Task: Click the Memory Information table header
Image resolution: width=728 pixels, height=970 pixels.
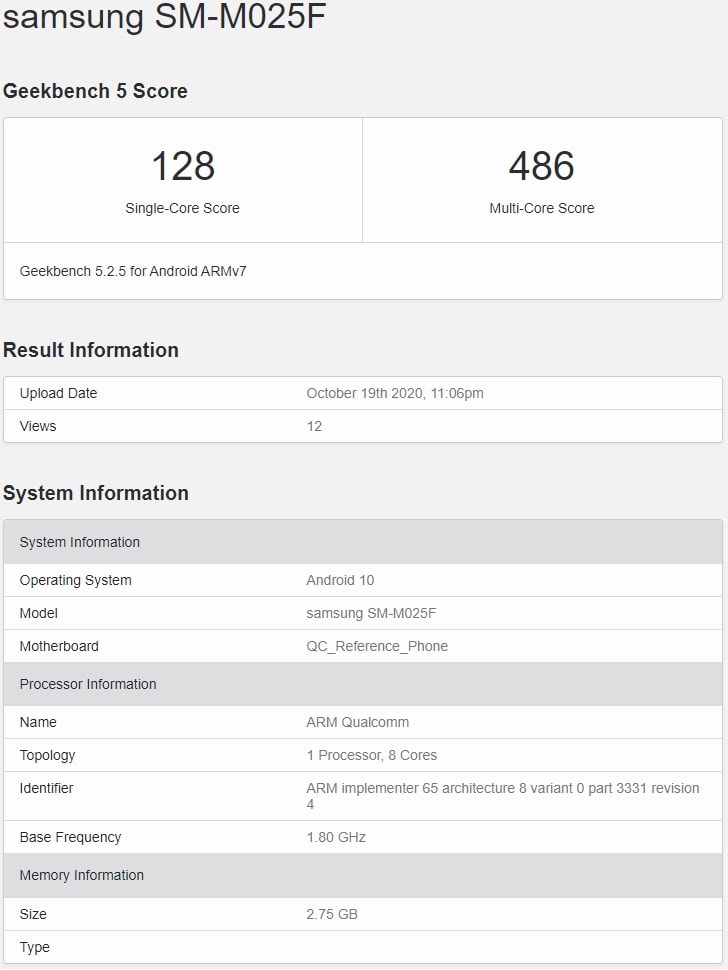Action: [x=363, y=875]
